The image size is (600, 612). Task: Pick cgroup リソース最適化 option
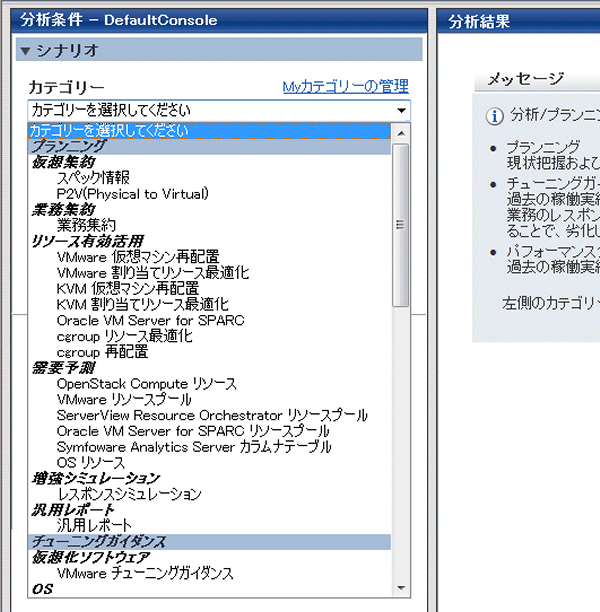point(125,336)
